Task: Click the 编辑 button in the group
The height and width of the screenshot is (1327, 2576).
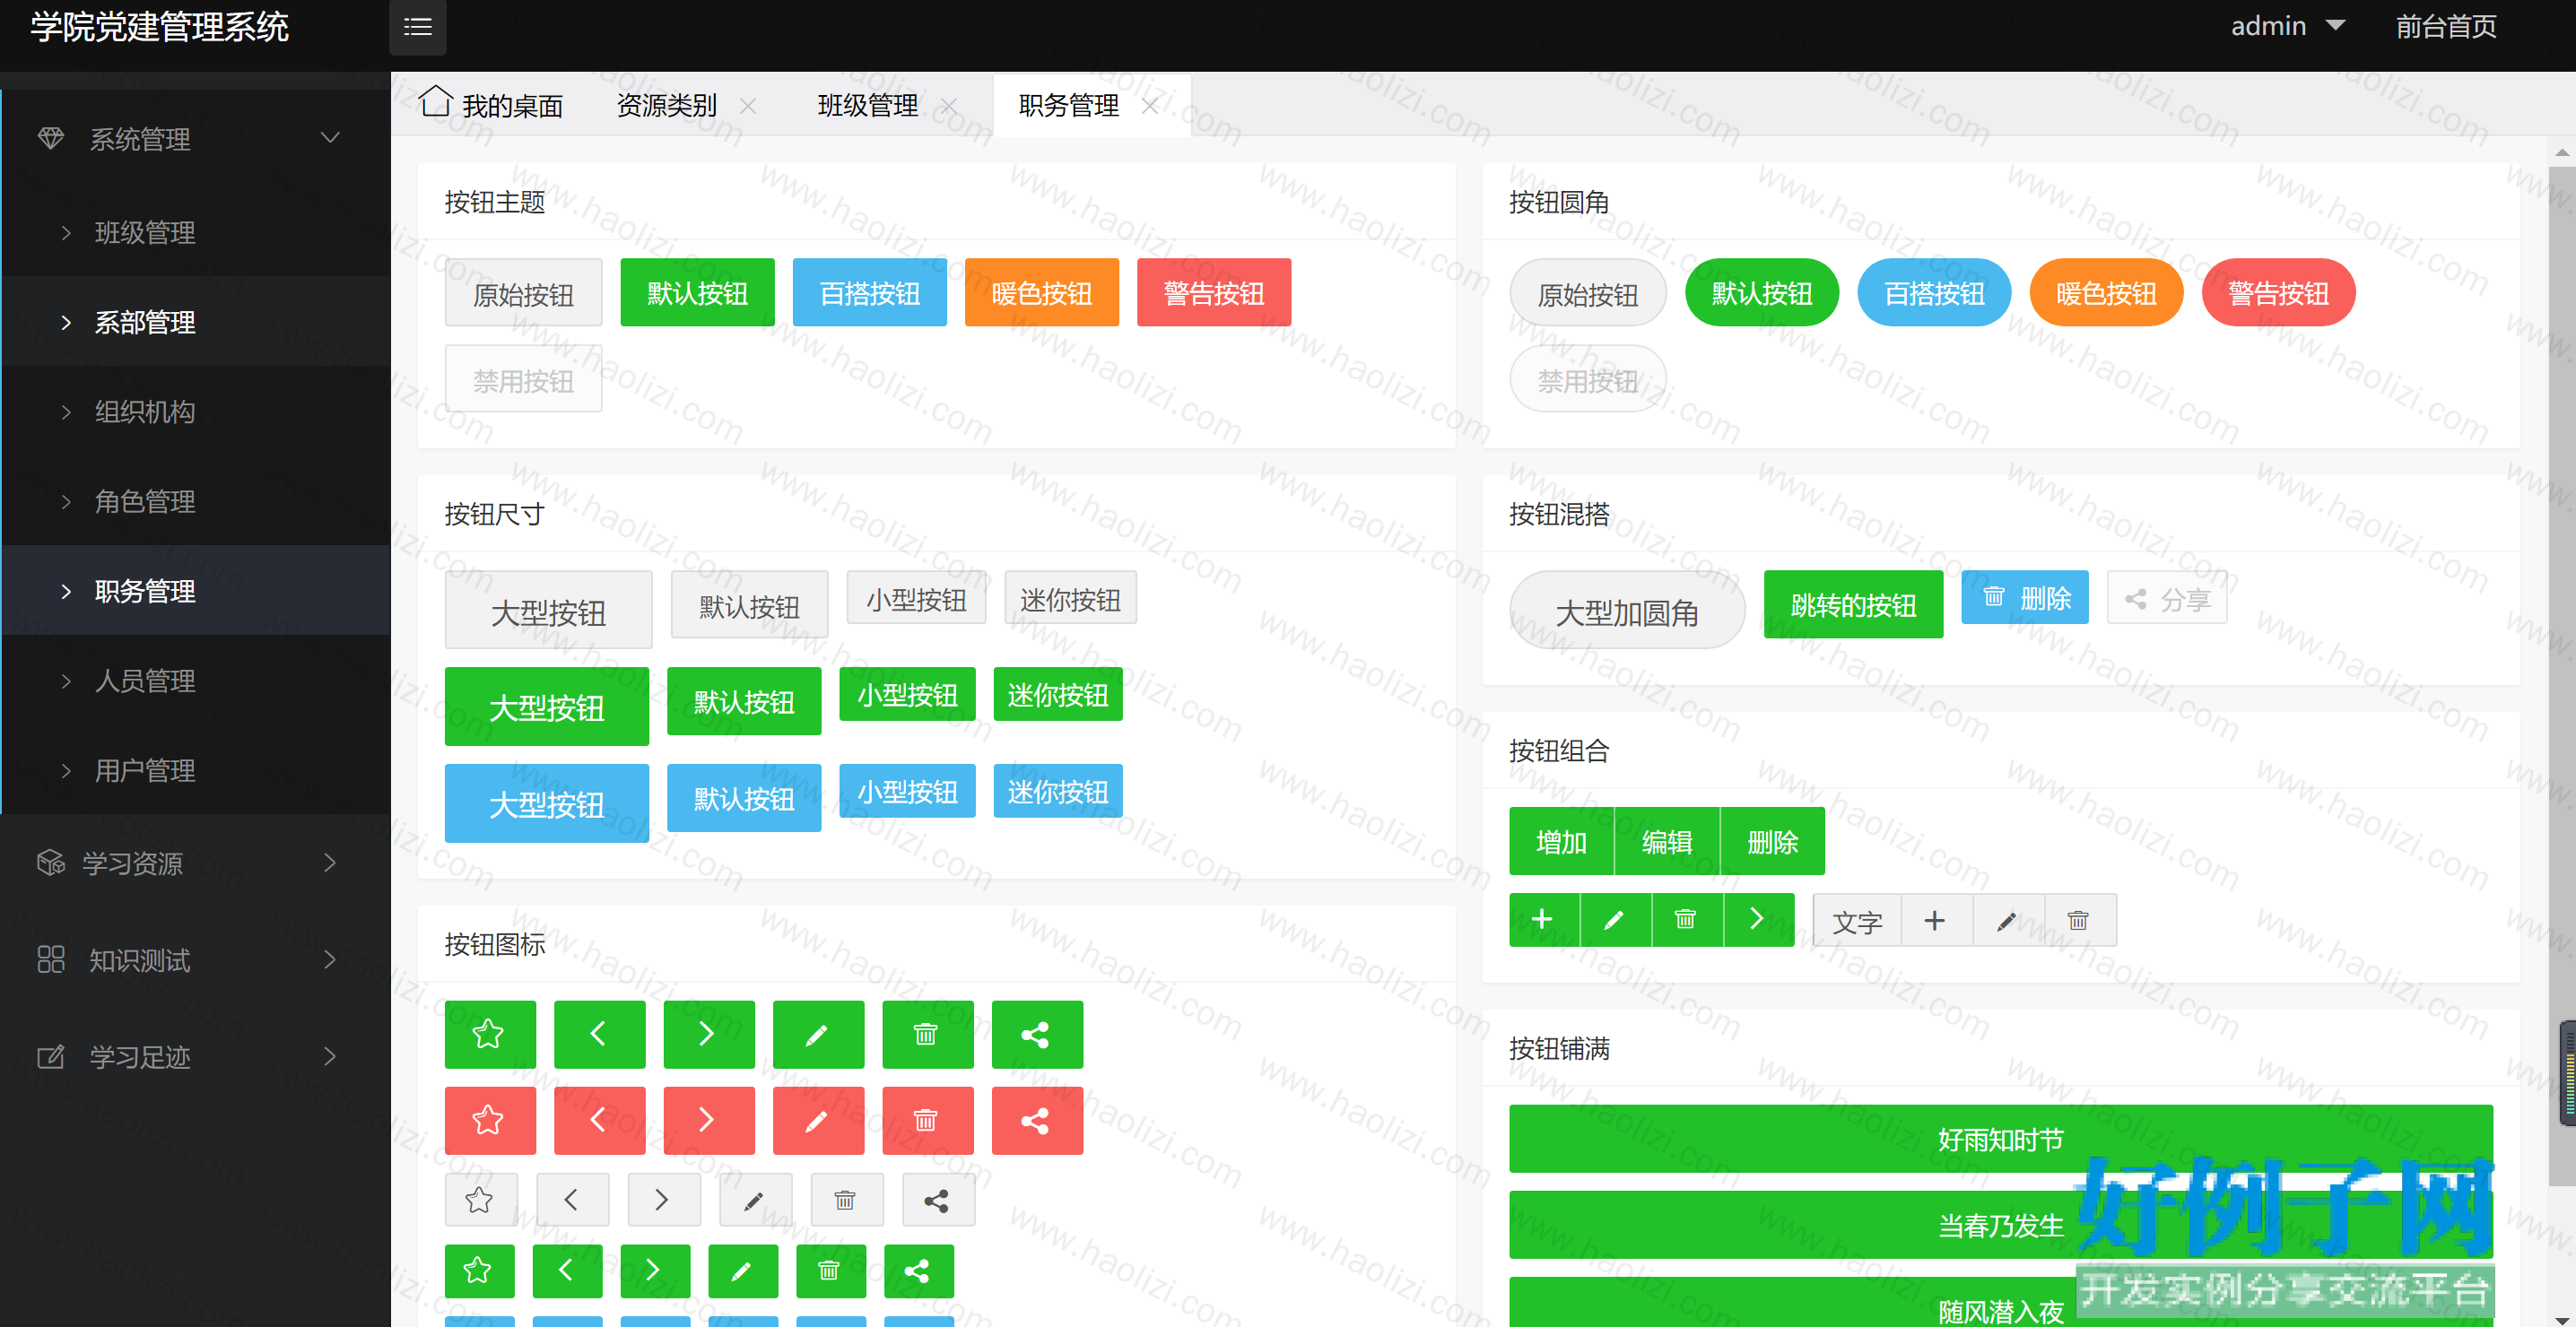Action: [1667, 841]
